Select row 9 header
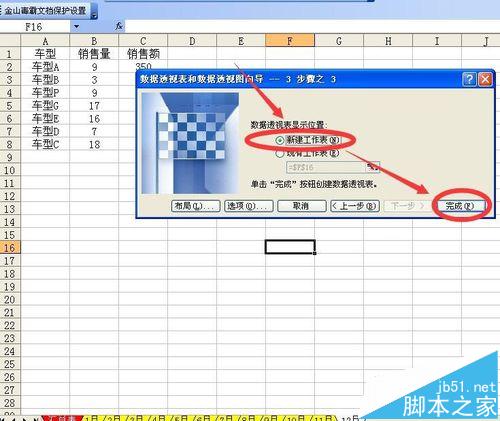 coord(10,157)
